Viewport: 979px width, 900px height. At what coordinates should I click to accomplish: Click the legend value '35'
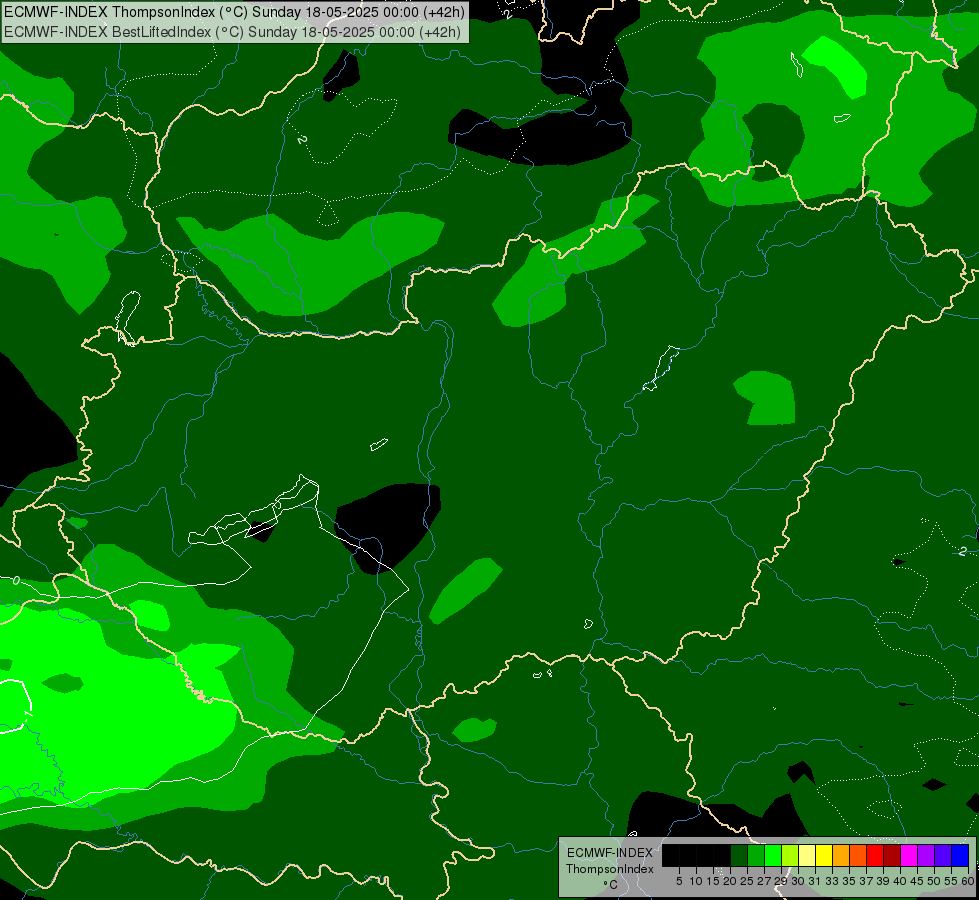[x=849, y=881]
